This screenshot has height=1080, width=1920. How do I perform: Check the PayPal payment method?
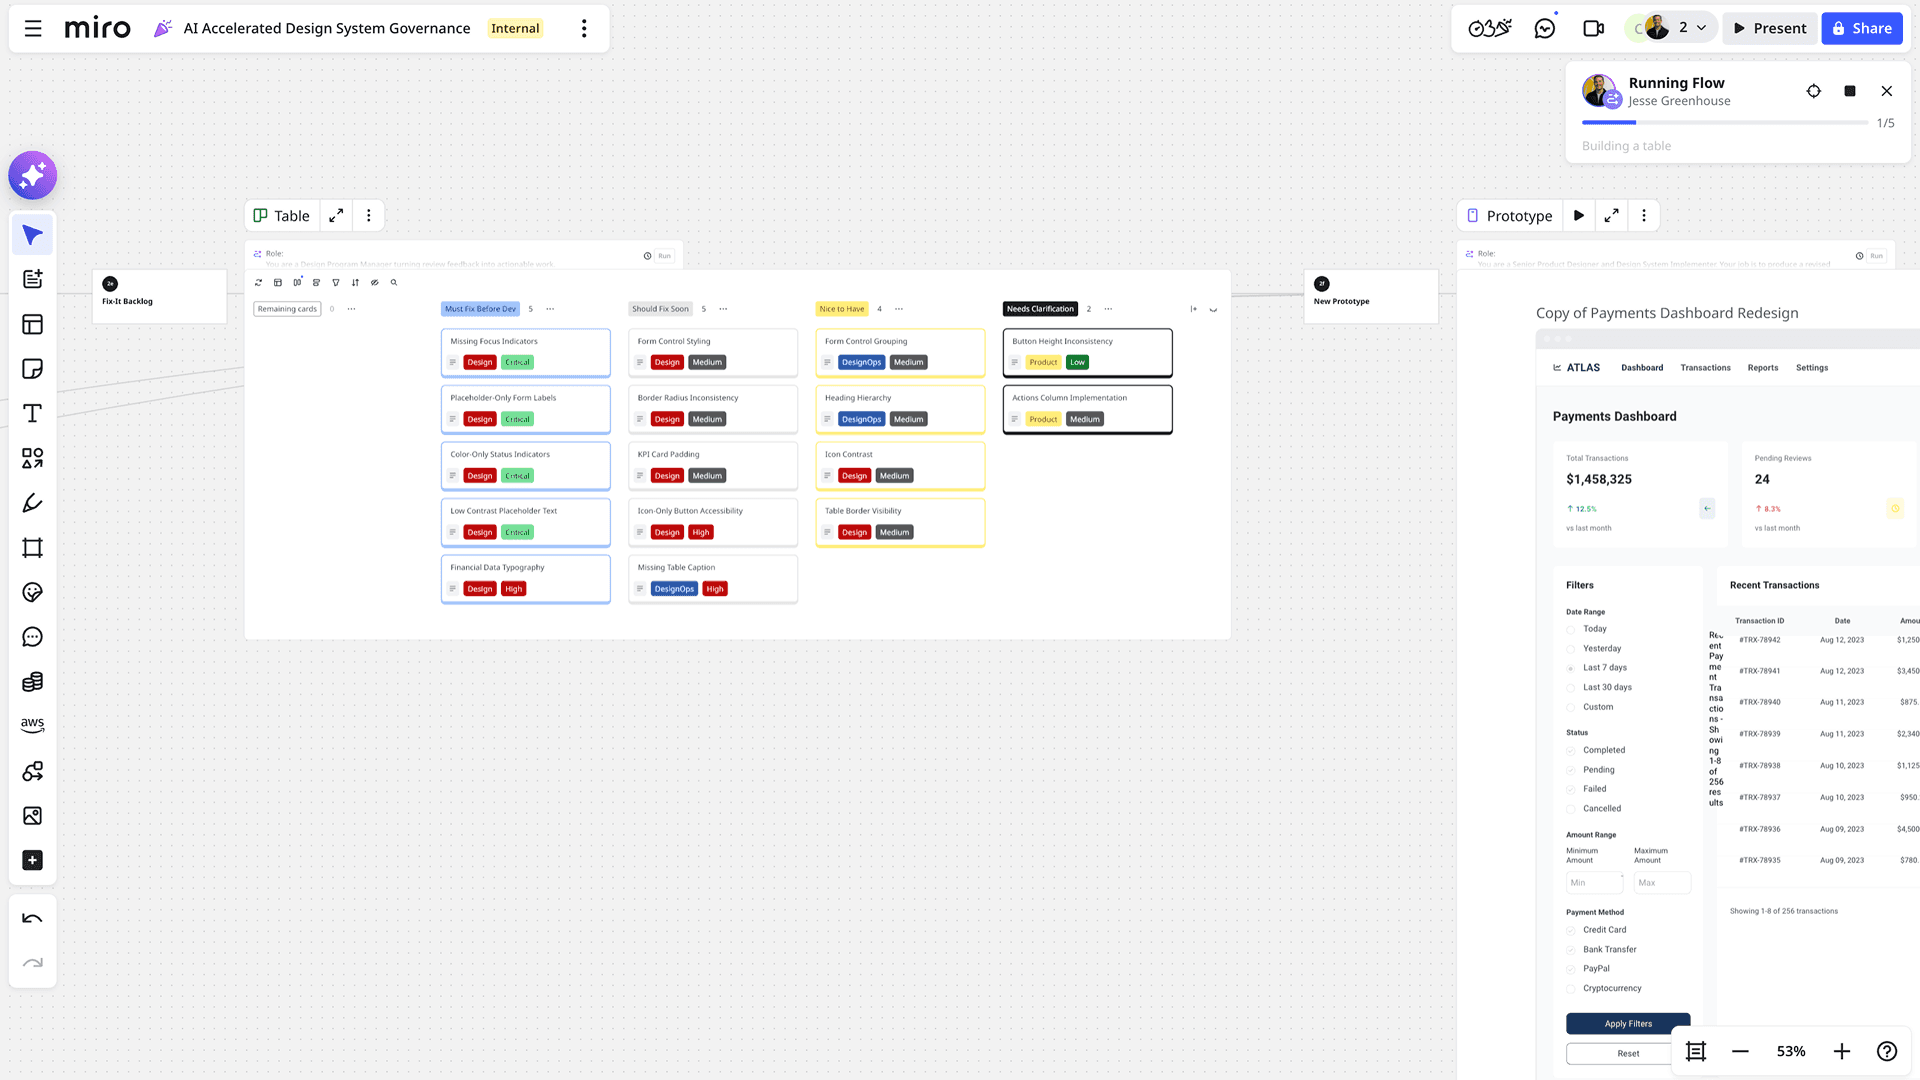(x=1571, y=969)
